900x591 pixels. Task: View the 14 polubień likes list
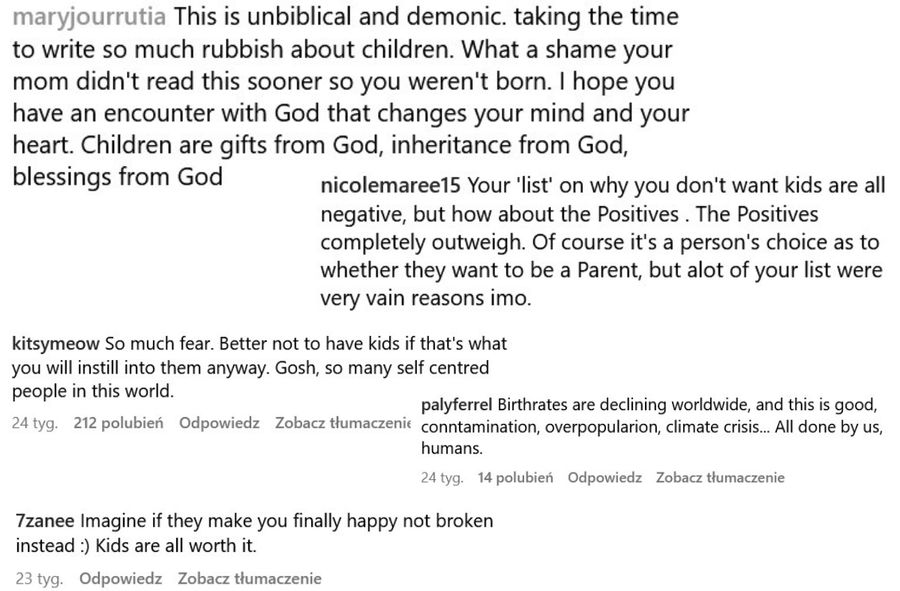pos(515,477)
